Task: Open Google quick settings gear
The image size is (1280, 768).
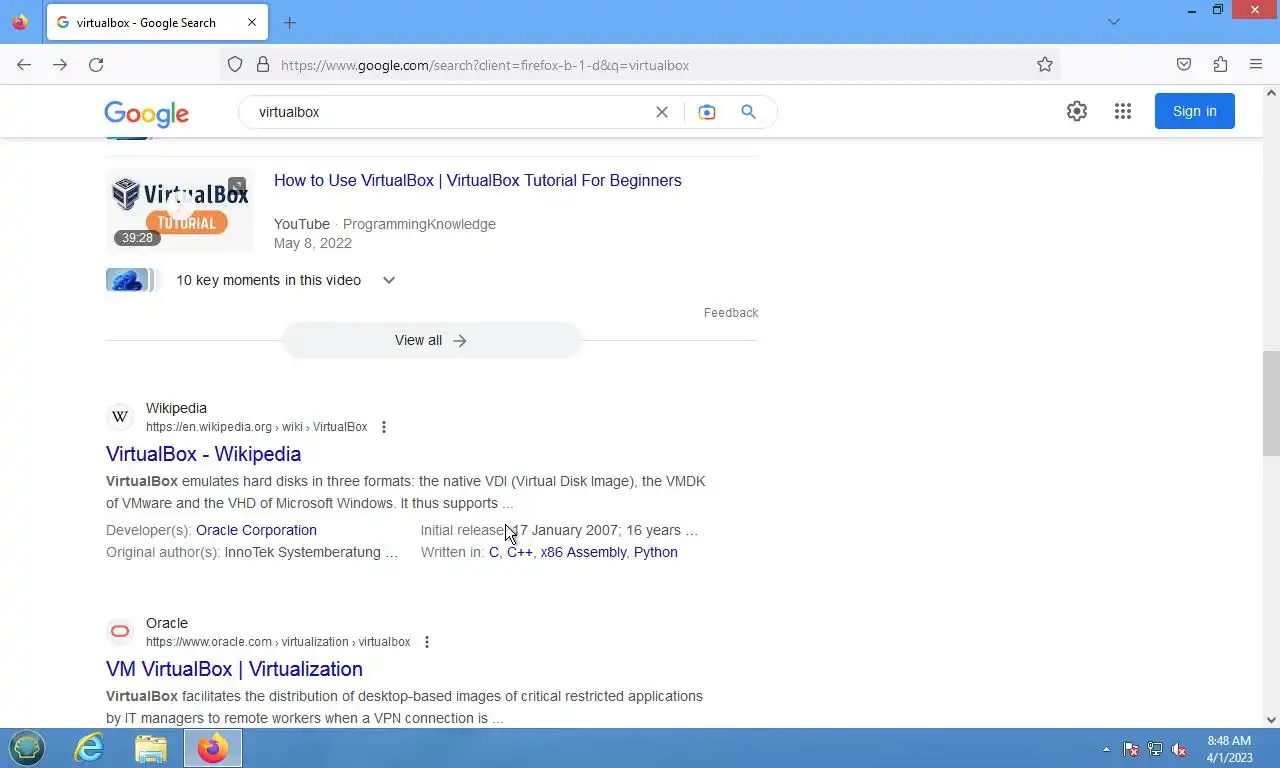Action: tap(1077, 111)
